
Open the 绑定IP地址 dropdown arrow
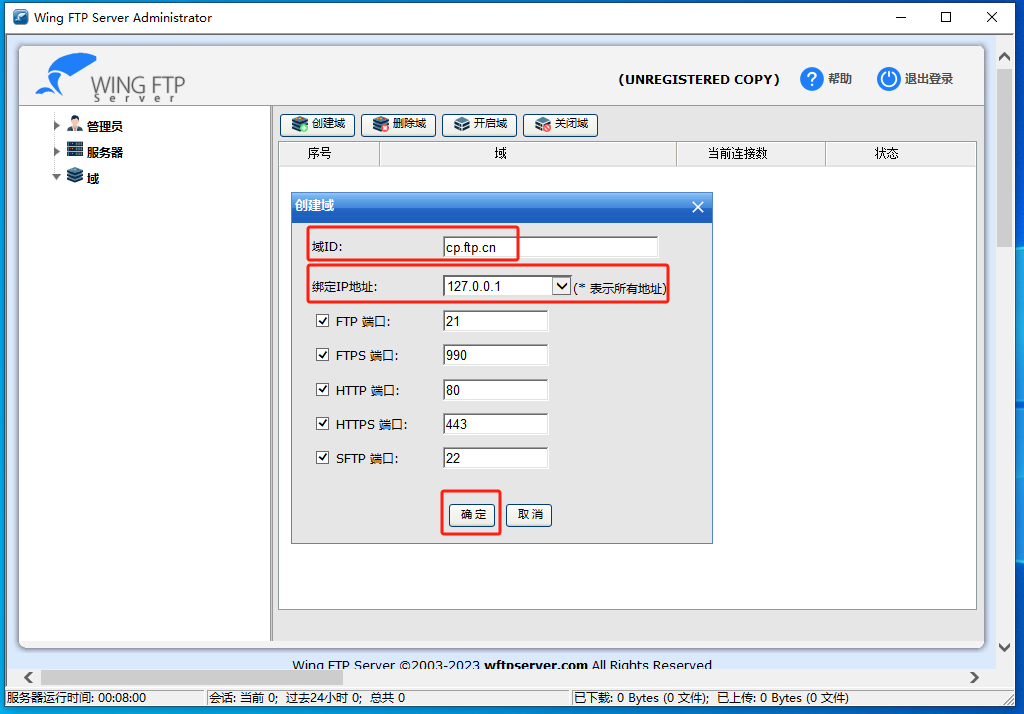pyautogui.click(x=561, y=286)
